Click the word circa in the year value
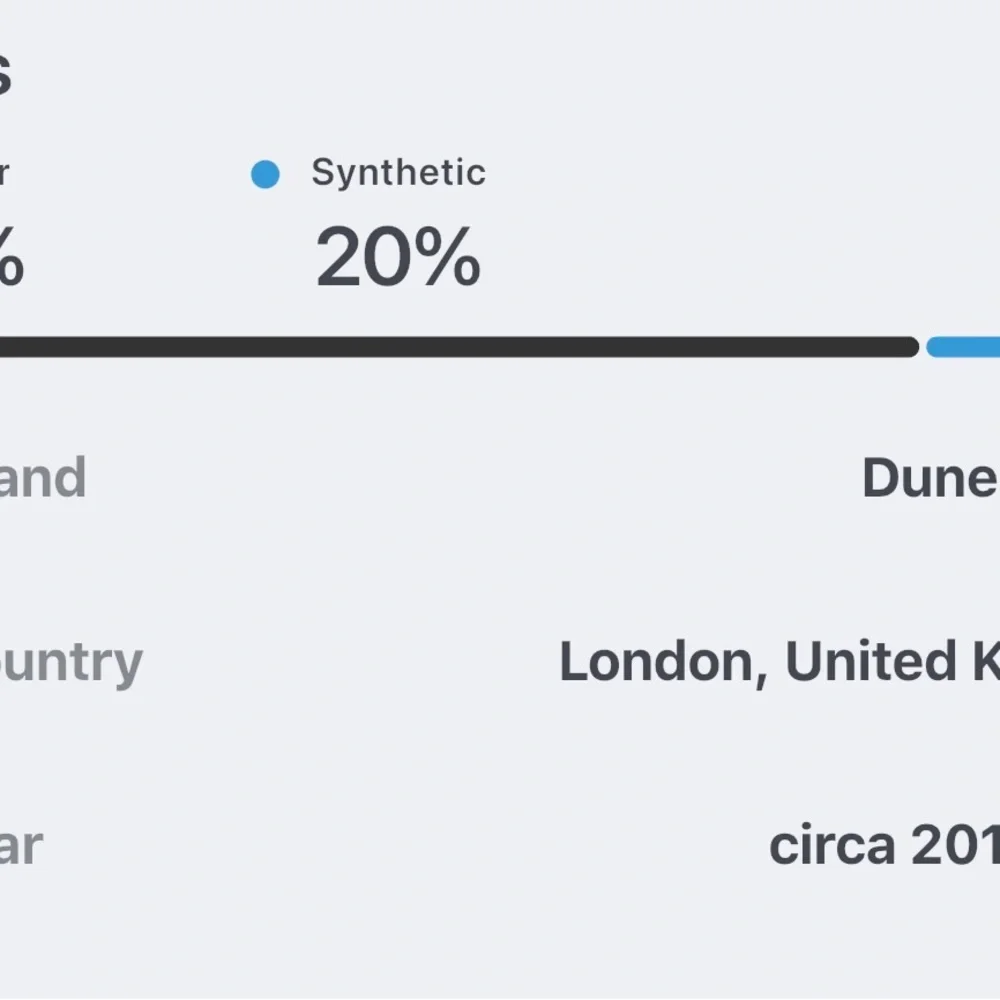Viewport: 1000px width, 1000px height. click(x=832, y=846)
